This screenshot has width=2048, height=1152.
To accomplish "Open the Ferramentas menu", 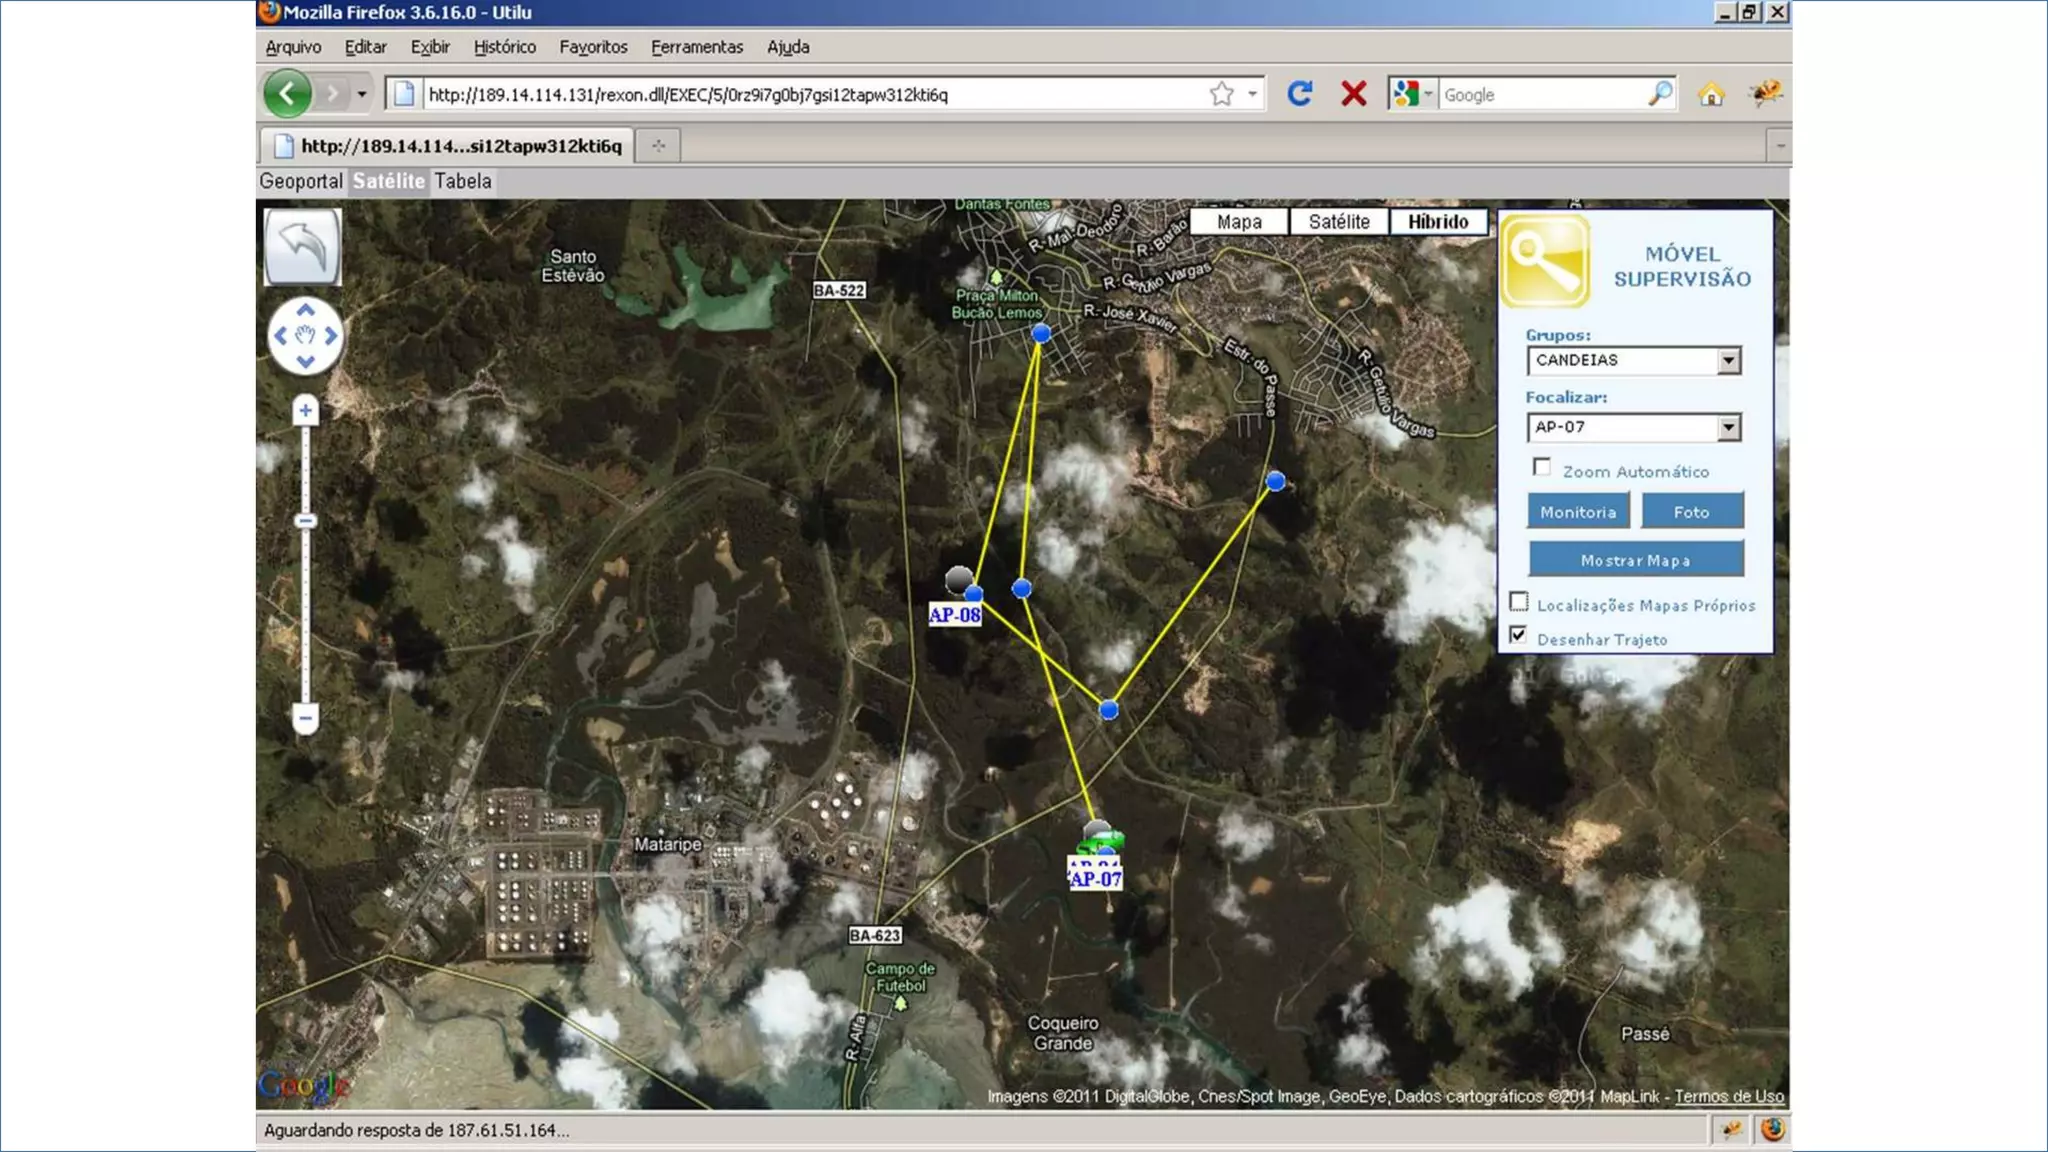I will click(696, 47).
